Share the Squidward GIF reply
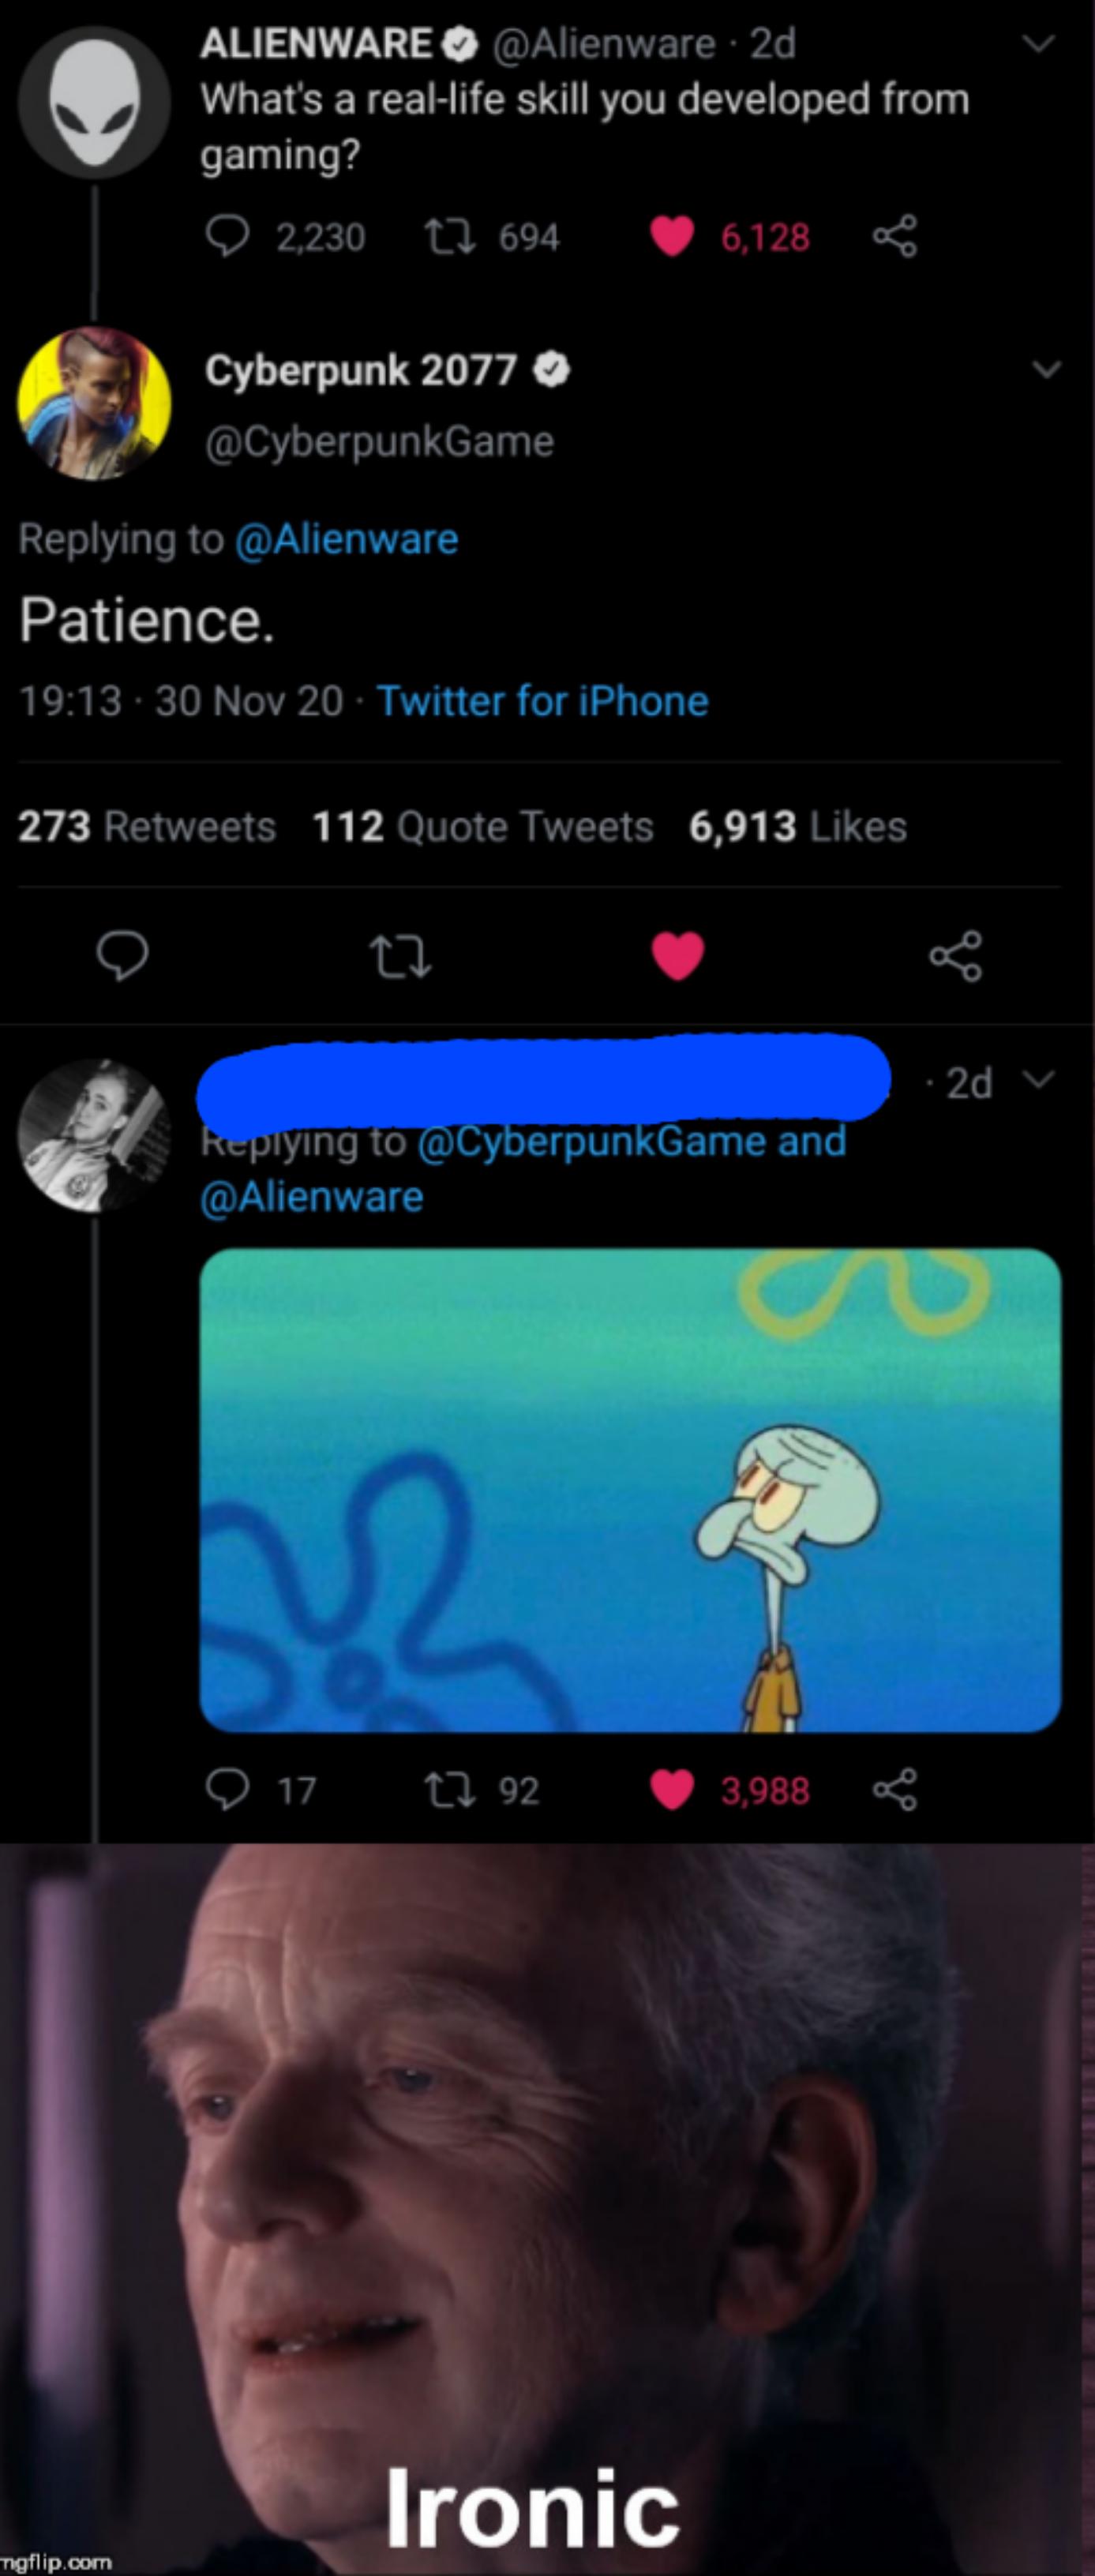Screen dimensions: 1095x2576 894,1790
